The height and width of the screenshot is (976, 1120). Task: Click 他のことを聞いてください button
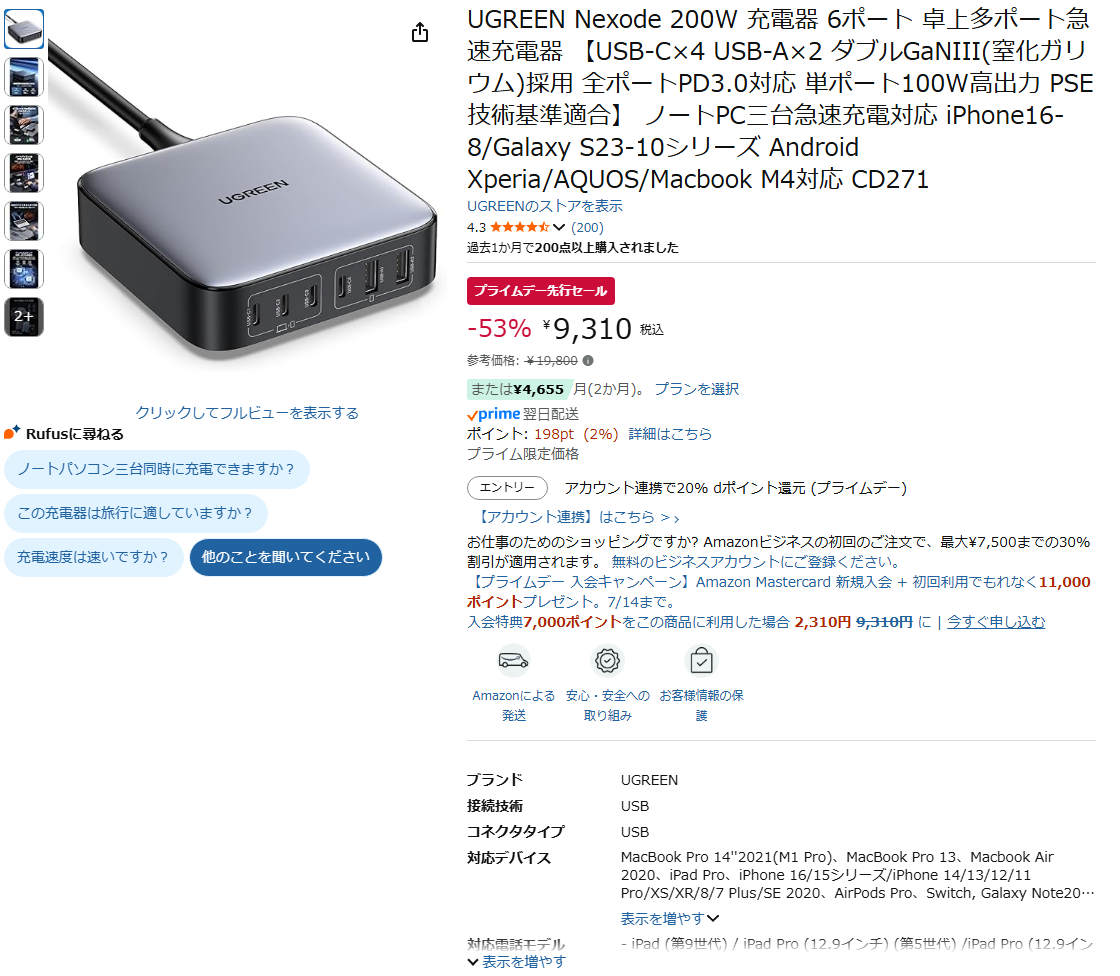click(286, 557)
